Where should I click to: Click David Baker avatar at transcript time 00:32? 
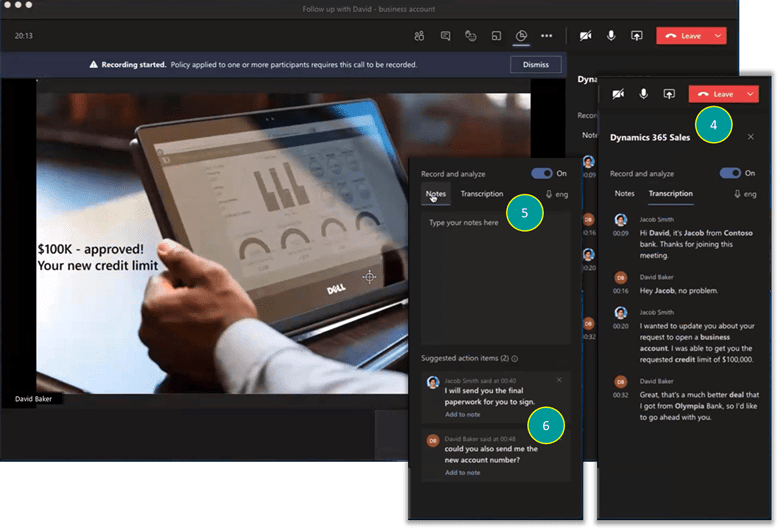[620, 382]
